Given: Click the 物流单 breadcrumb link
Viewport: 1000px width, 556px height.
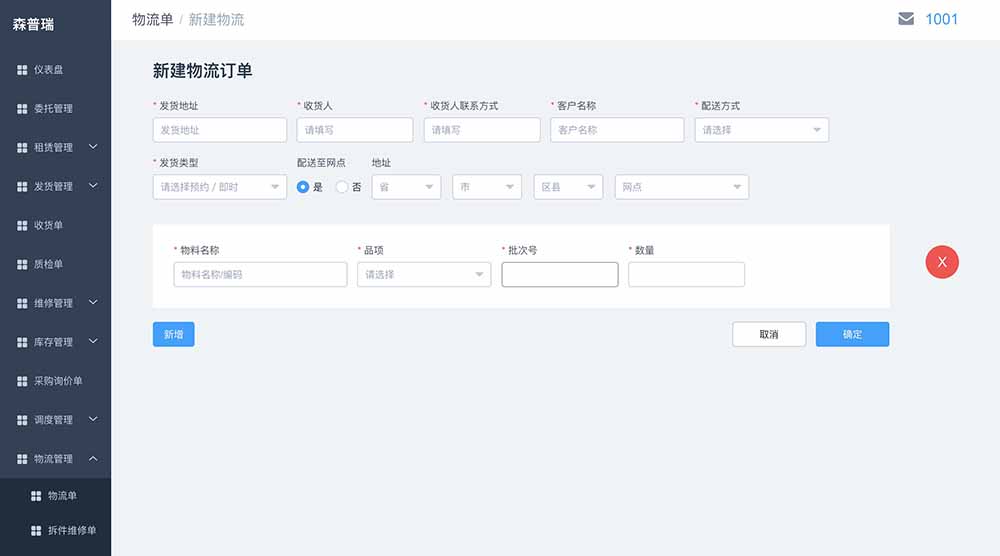Looking at the screenshot, I should click(152, 19).
